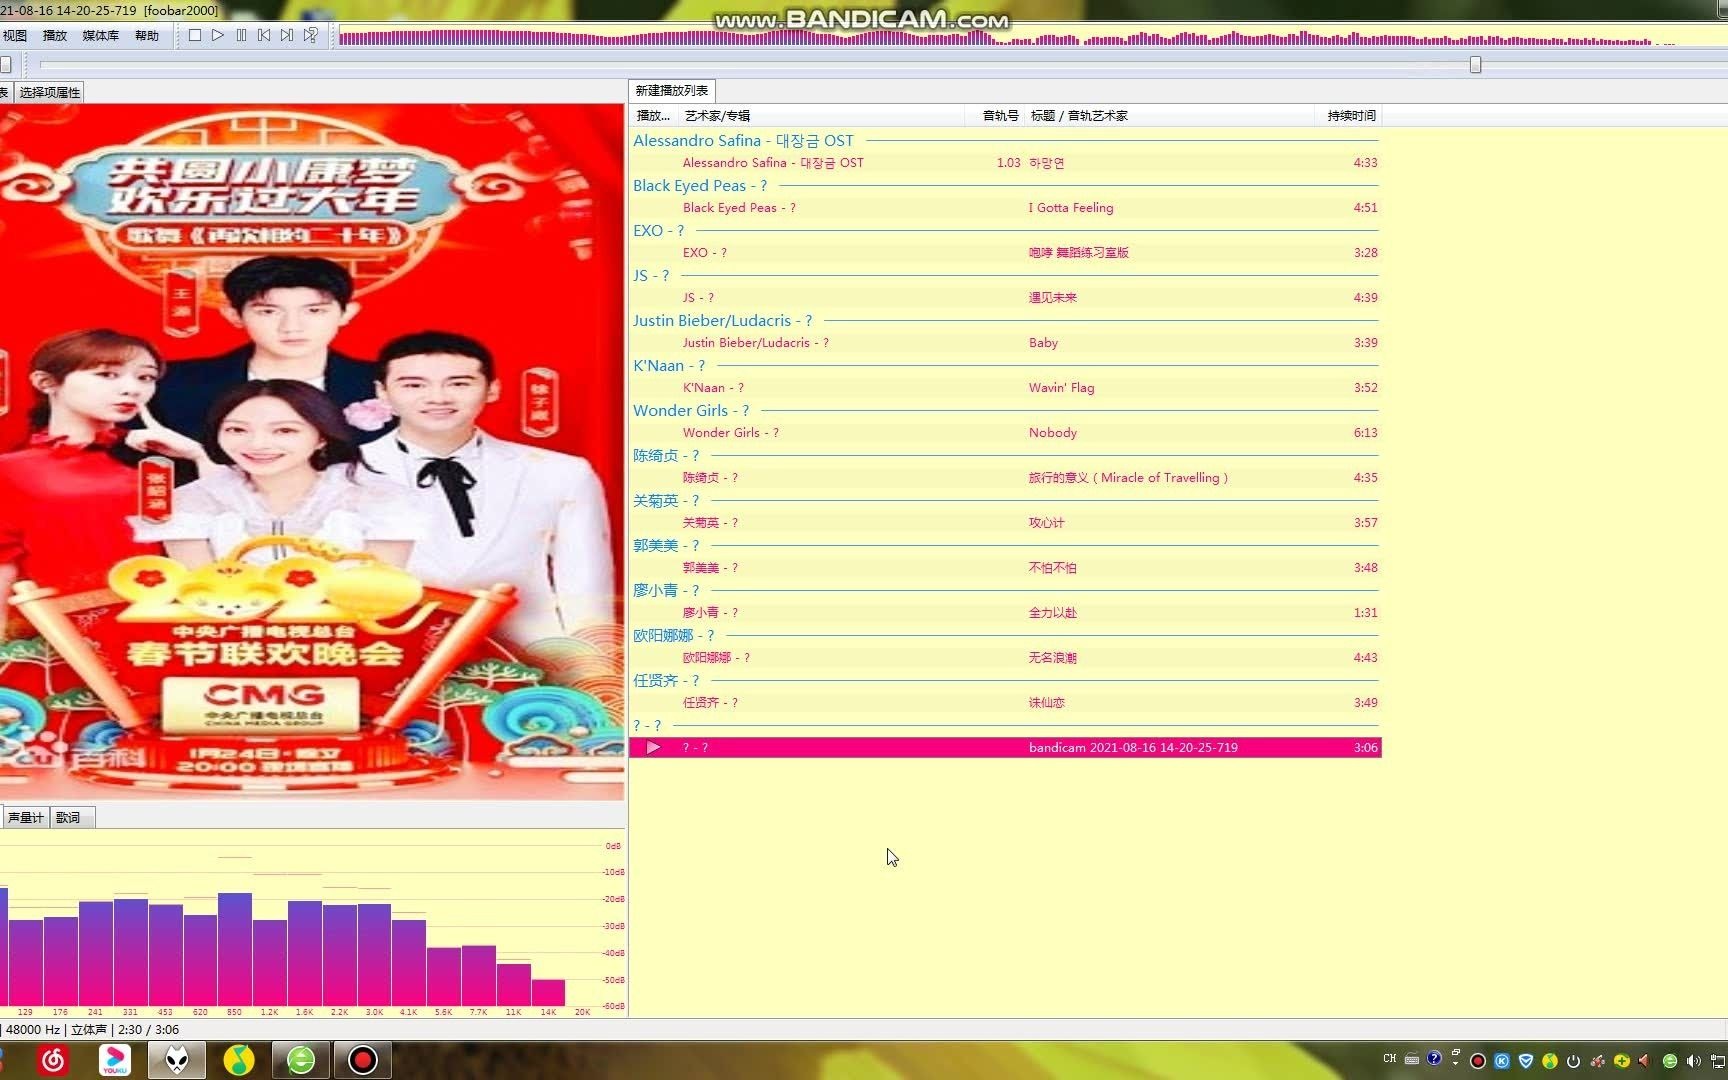
Task: Open the 媒体库 menu
Action: tap(100, 35)
